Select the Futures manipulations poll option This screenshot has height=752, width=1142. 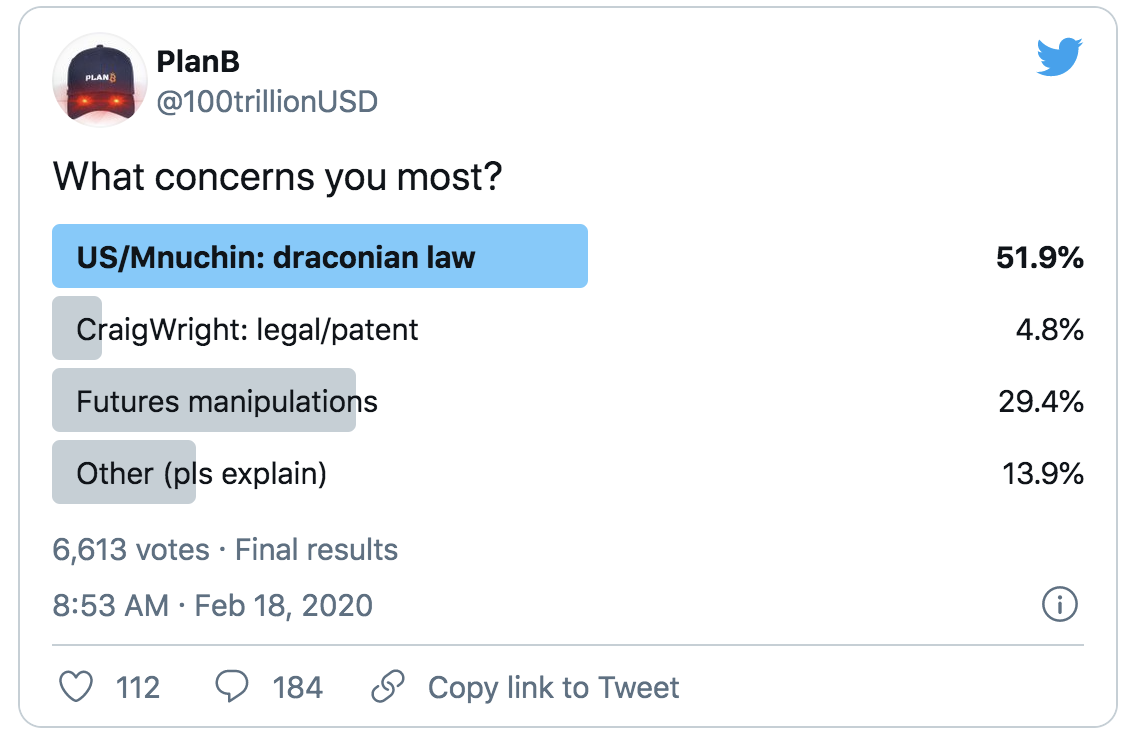coord(227,401)
